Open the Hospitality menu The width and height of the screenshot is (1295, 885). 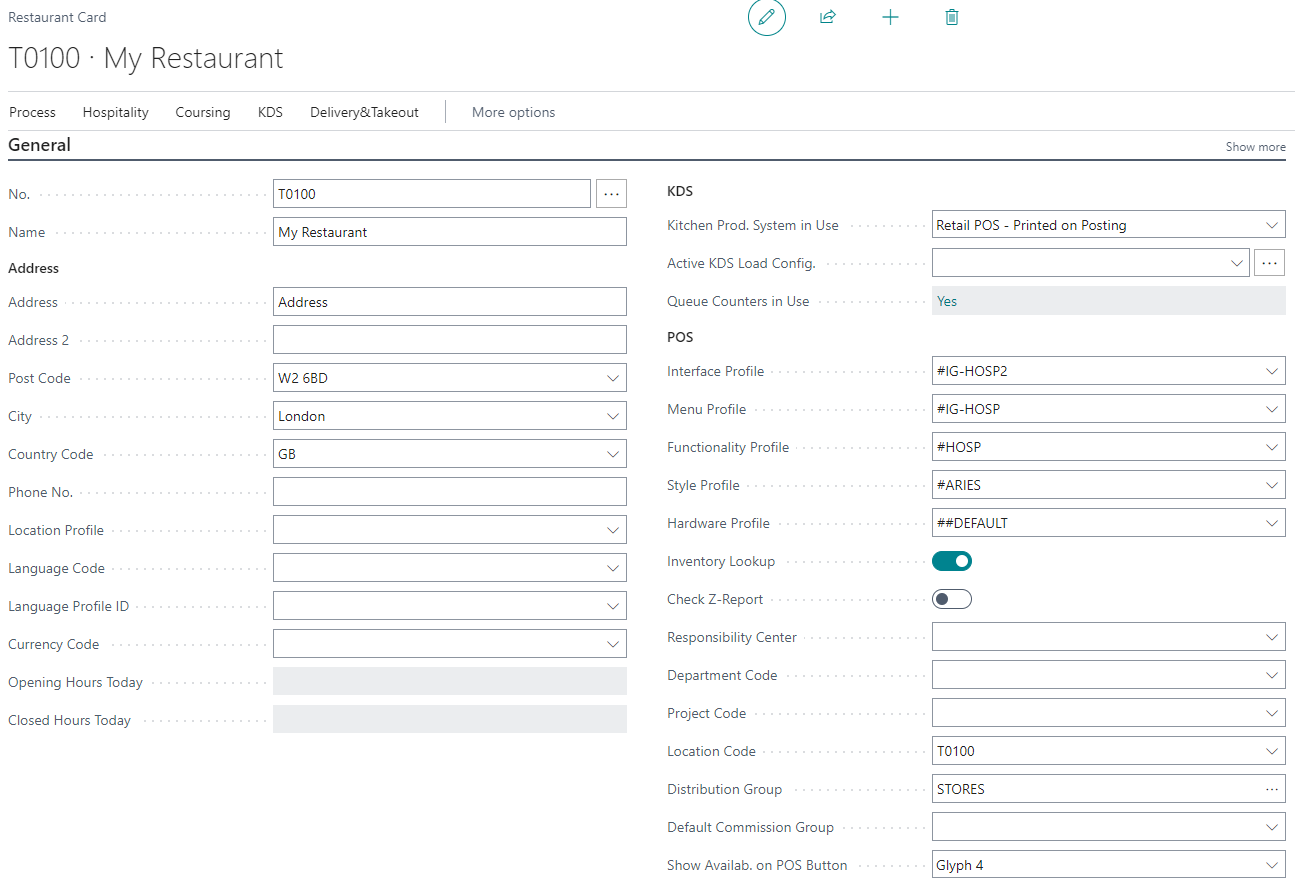tap(116, 112)
